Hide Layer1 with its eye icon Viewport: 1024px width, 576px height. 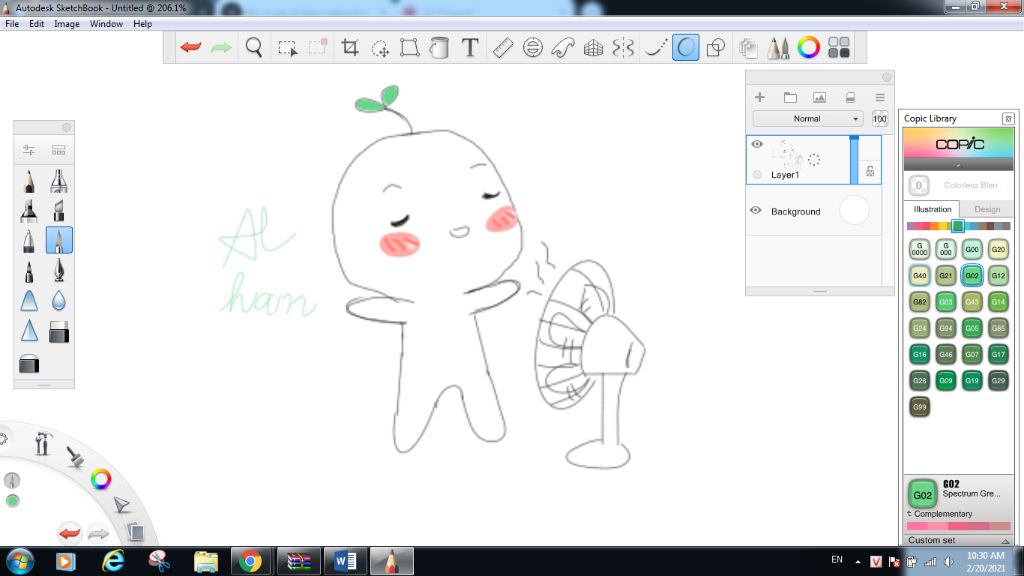coord(757,144)
